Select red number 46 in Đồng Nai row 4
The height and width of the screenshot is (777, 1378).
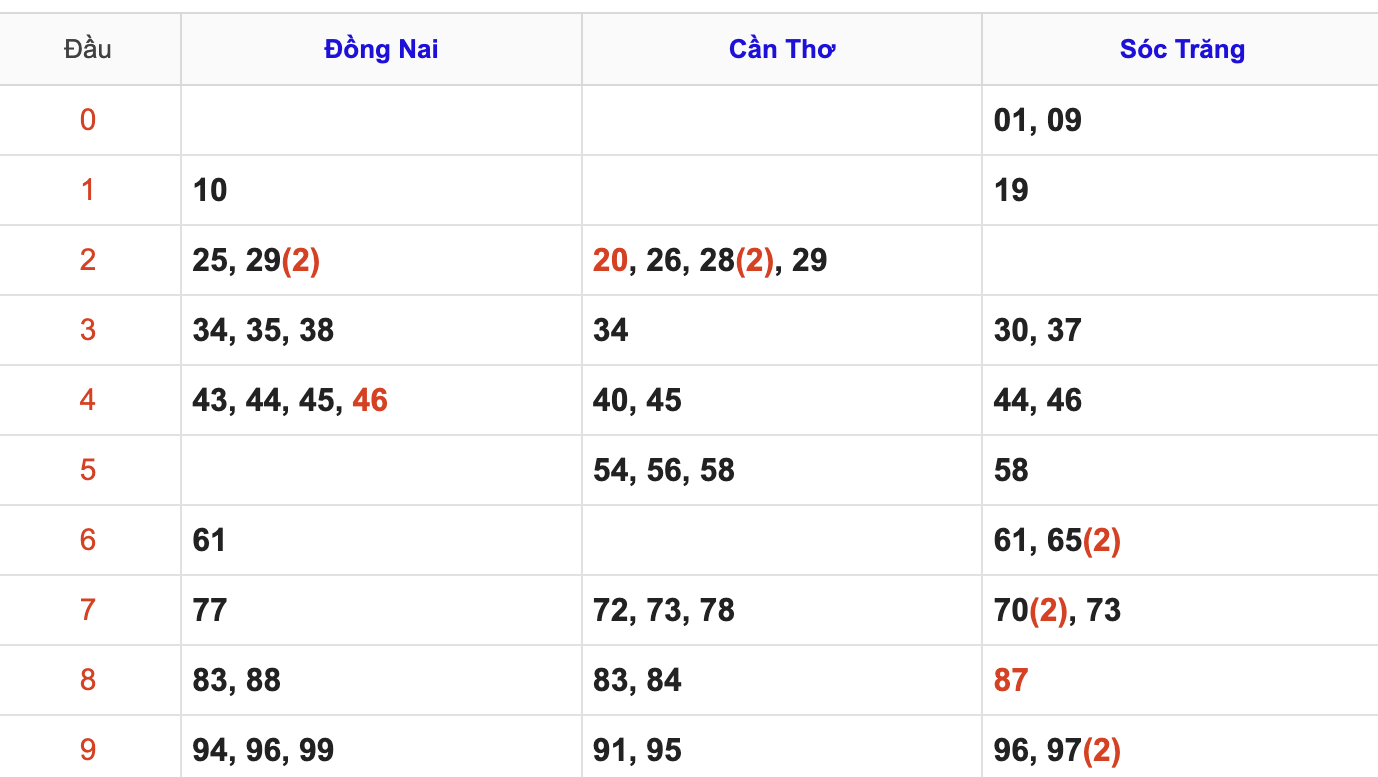pyautogui.click(x=370, y=400)
